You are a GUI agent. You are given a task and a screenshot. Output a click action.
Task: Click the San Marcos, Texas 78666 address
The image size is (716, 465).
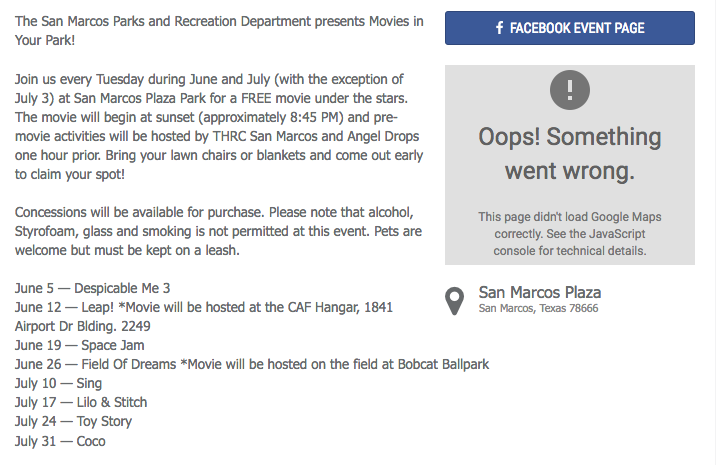(x=538, y=308)
